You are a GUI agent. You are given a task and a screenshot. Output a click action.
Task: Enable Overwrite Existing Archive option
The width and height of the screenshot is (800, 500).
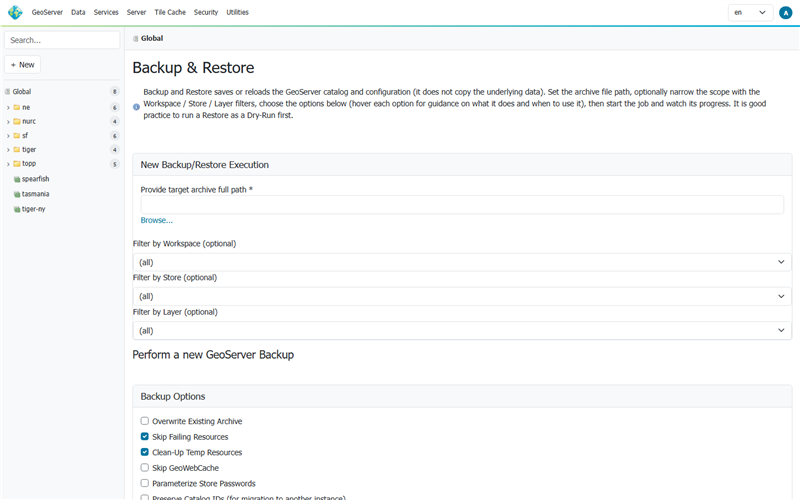pos(145,421)
